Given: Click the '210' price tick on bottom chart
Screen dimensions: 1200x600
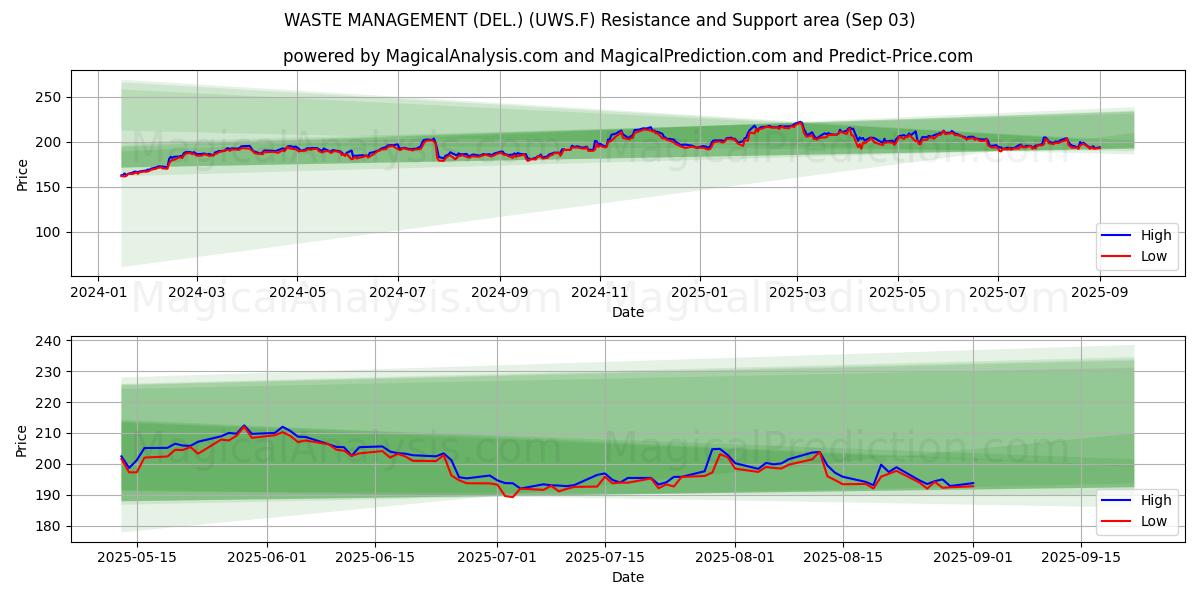Looking at the screenshot, I should tap(50, 434).
